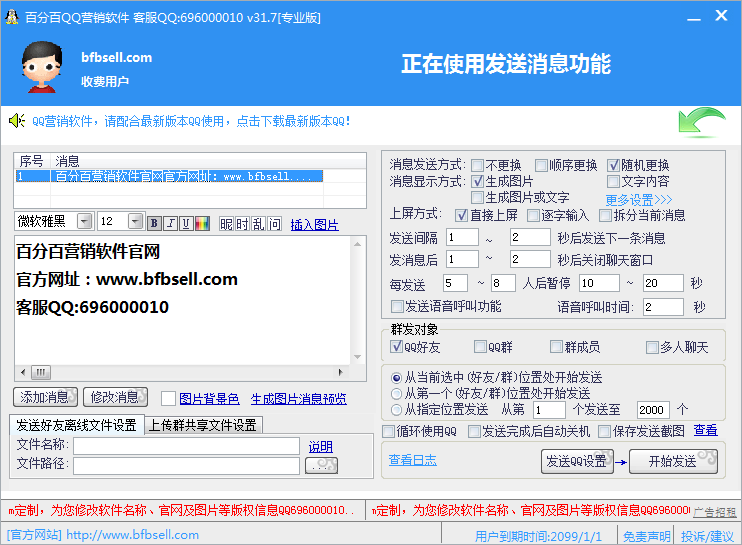Image resolution: width=742 pixels, height=545 pixels.
Task: Check the 顺序更换 sequential option
Action: pos(541,165)
